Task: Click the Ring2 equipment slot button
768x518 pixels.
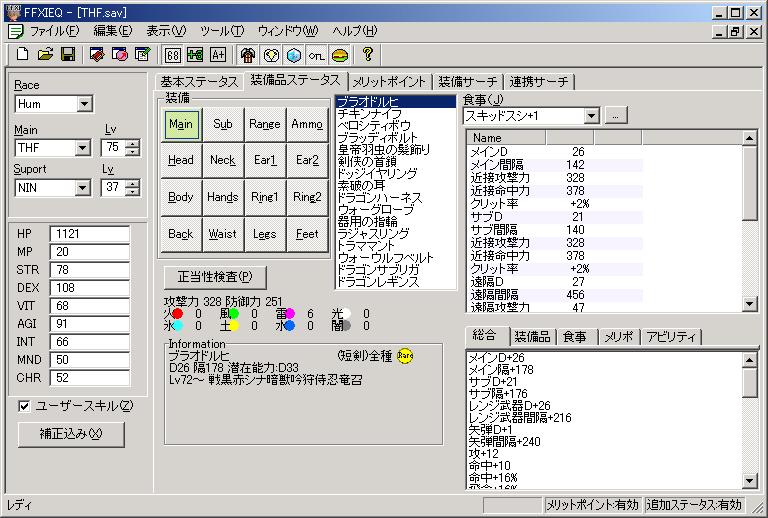Action: point(307,197)
